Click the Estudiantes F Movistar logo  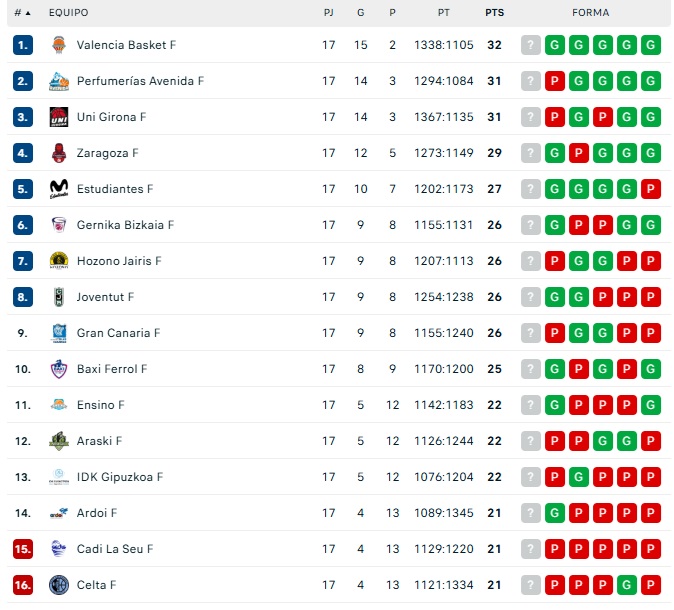click(59, 189)
